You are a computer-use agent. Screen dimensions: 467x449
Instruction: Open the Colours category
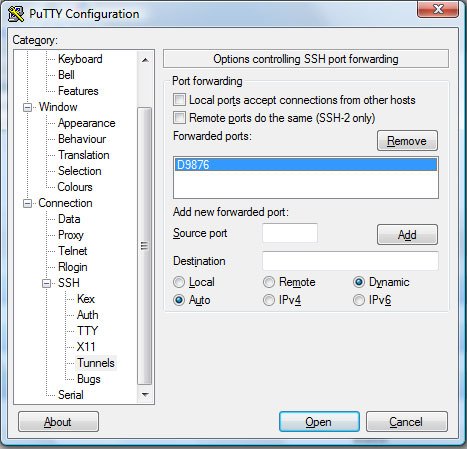pos(75,187)
